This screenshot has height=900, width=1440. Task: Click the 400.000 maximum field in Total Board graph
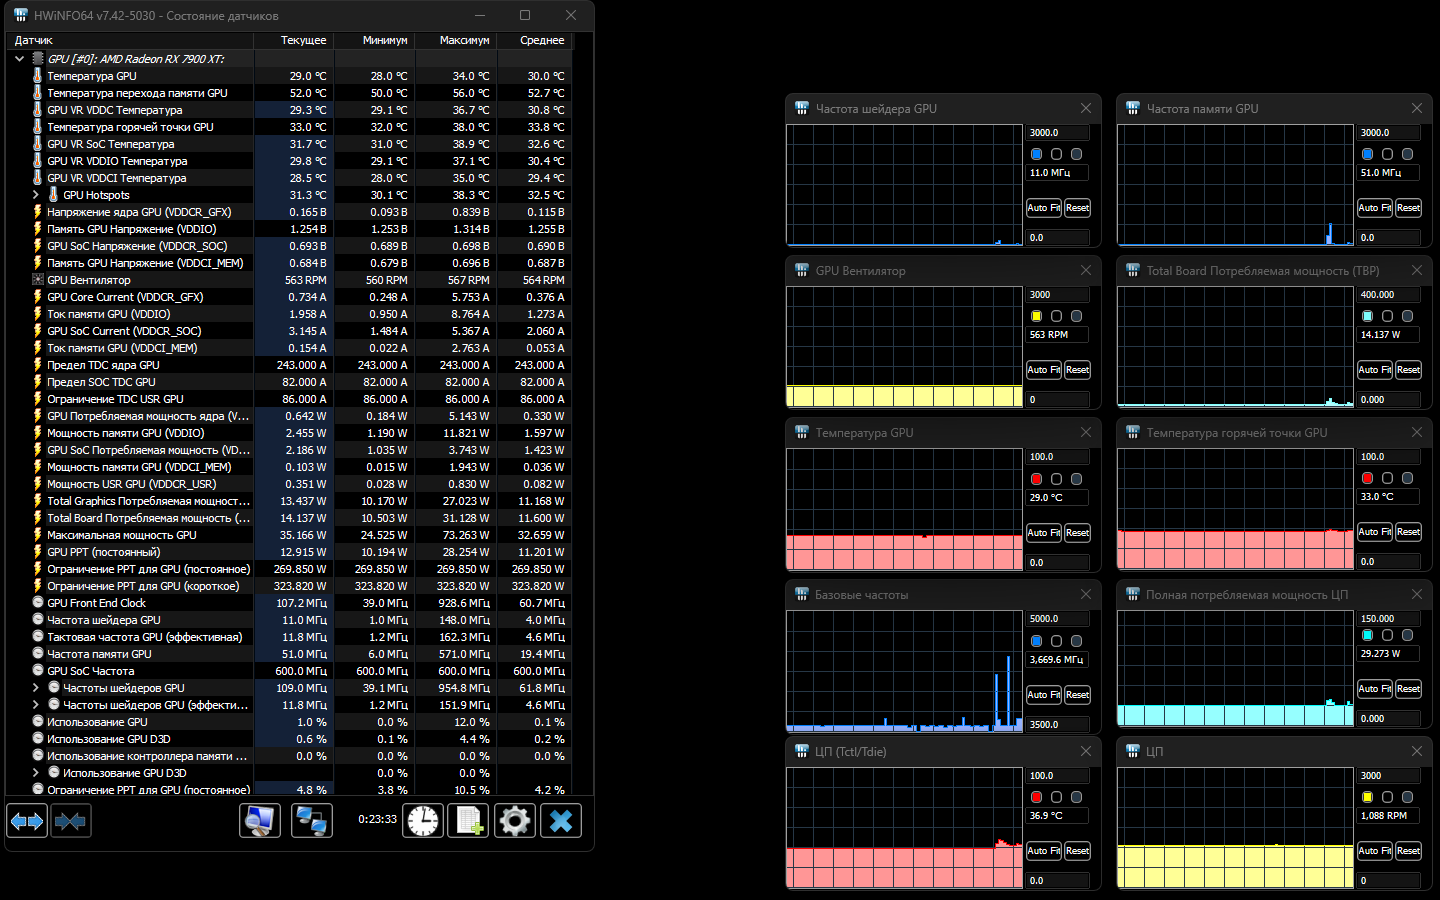pyautogui.click(x=1389, y=295)
